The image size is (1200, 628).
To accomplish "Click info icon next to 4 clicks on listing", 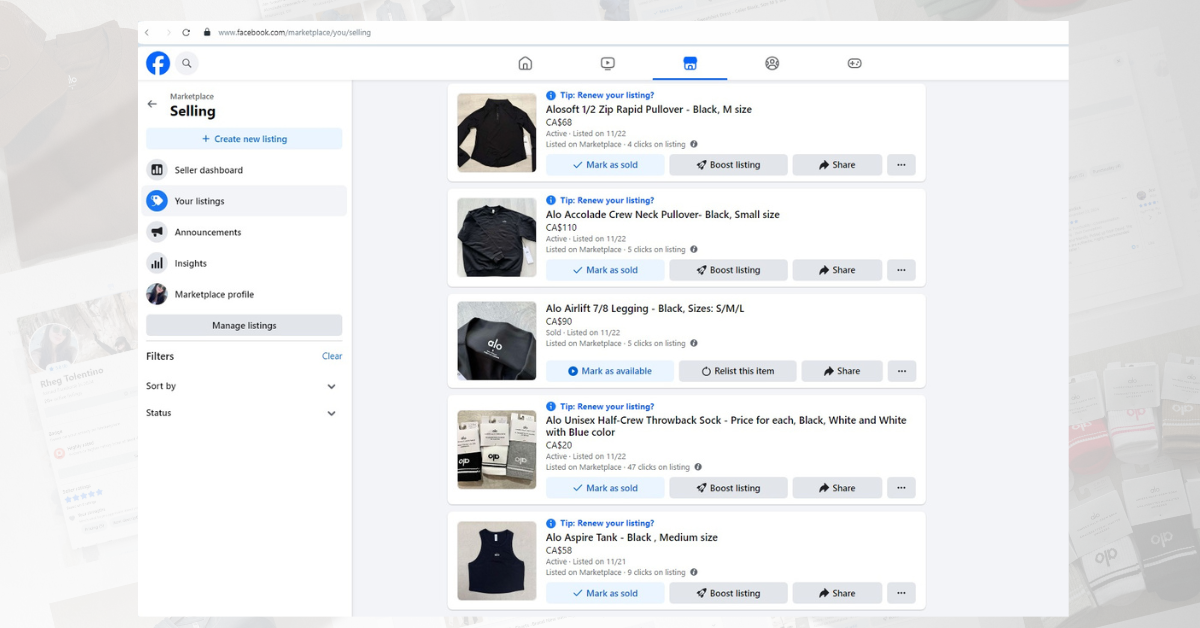I will (694, 144).
